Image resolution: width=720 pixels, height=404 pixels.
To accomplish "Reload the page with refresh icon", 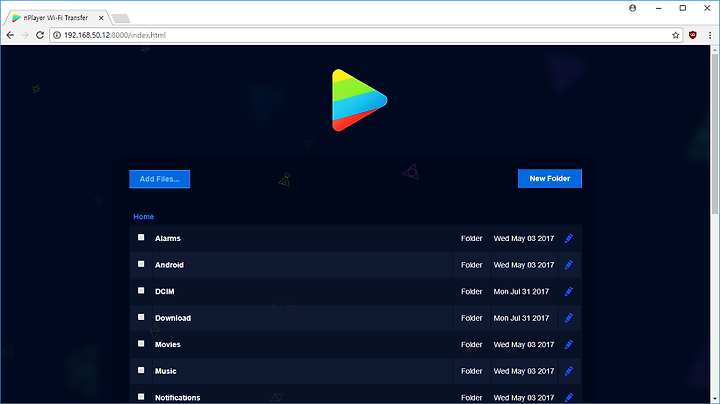I will tap(40, 35).
